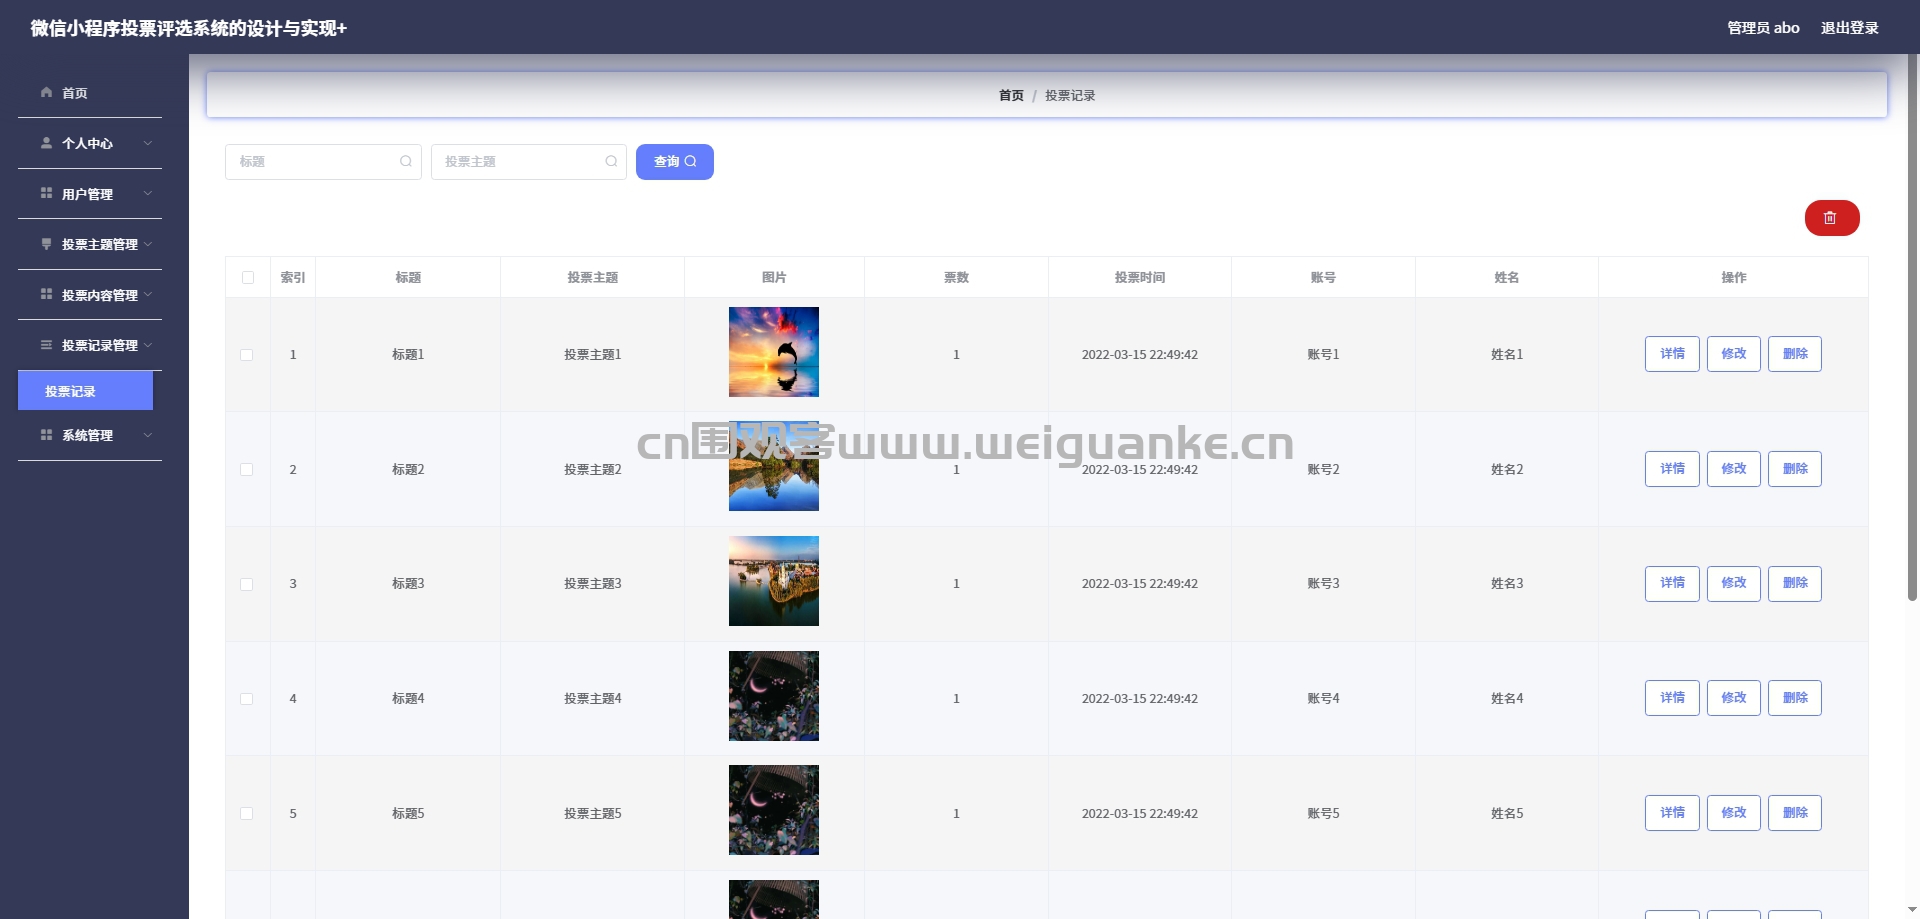Click the home icon in the sidebar
This screenshot has width=1920, height=919.
pos(46,92)
